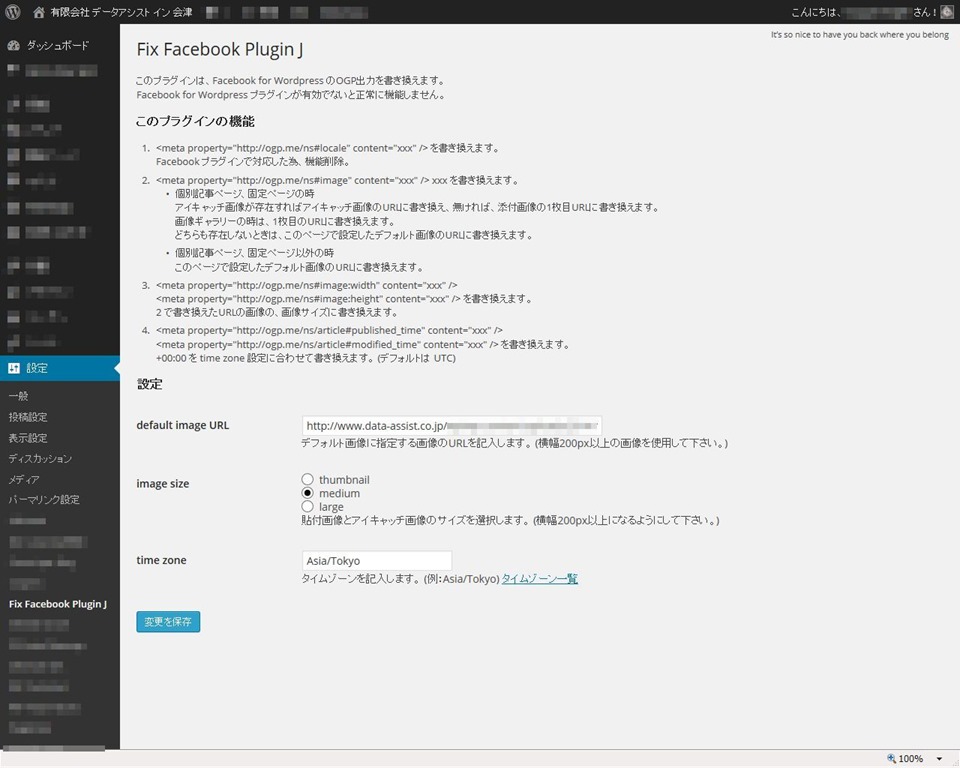Open ダッシュボード in the sidebar
The height and width of the screenshot is (768, 960).
(58, 45)
